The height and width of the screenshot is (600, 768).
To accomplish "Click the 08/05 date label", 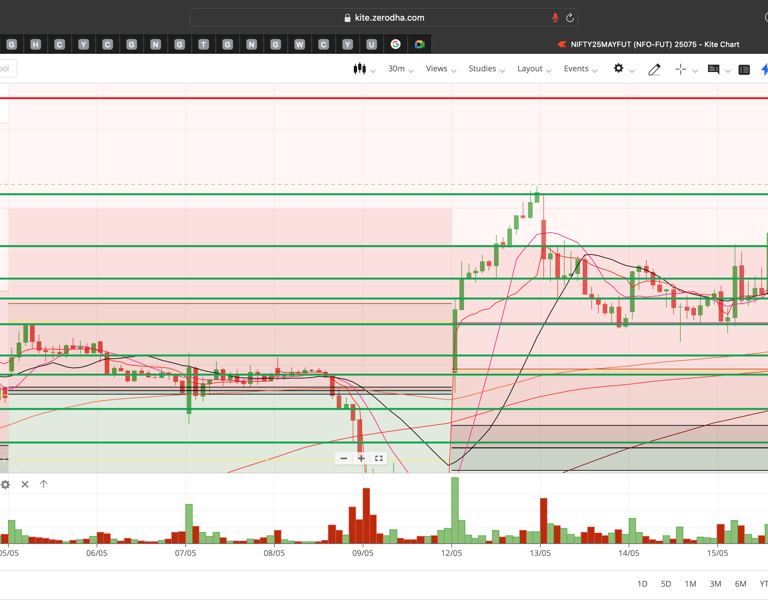I will (274, 553).
